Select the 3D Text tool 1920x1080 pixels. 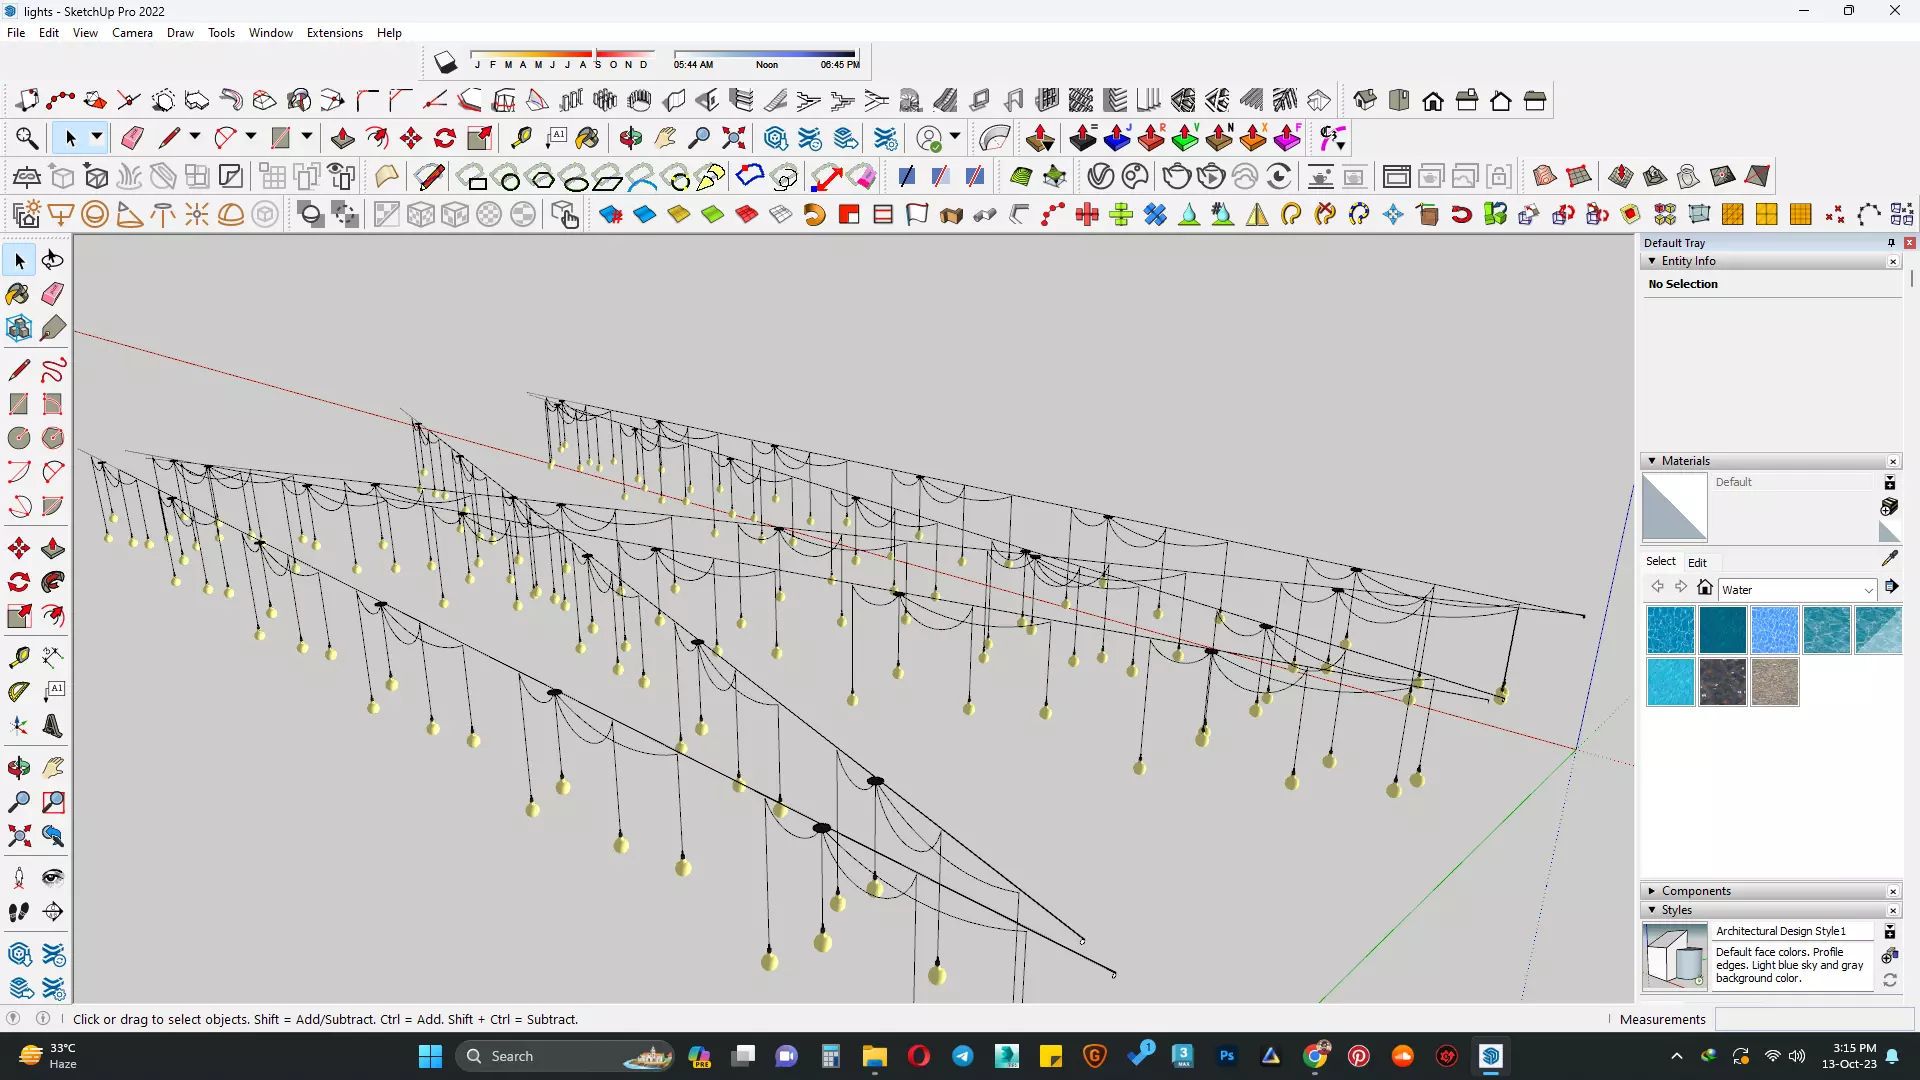coord(53,726)
